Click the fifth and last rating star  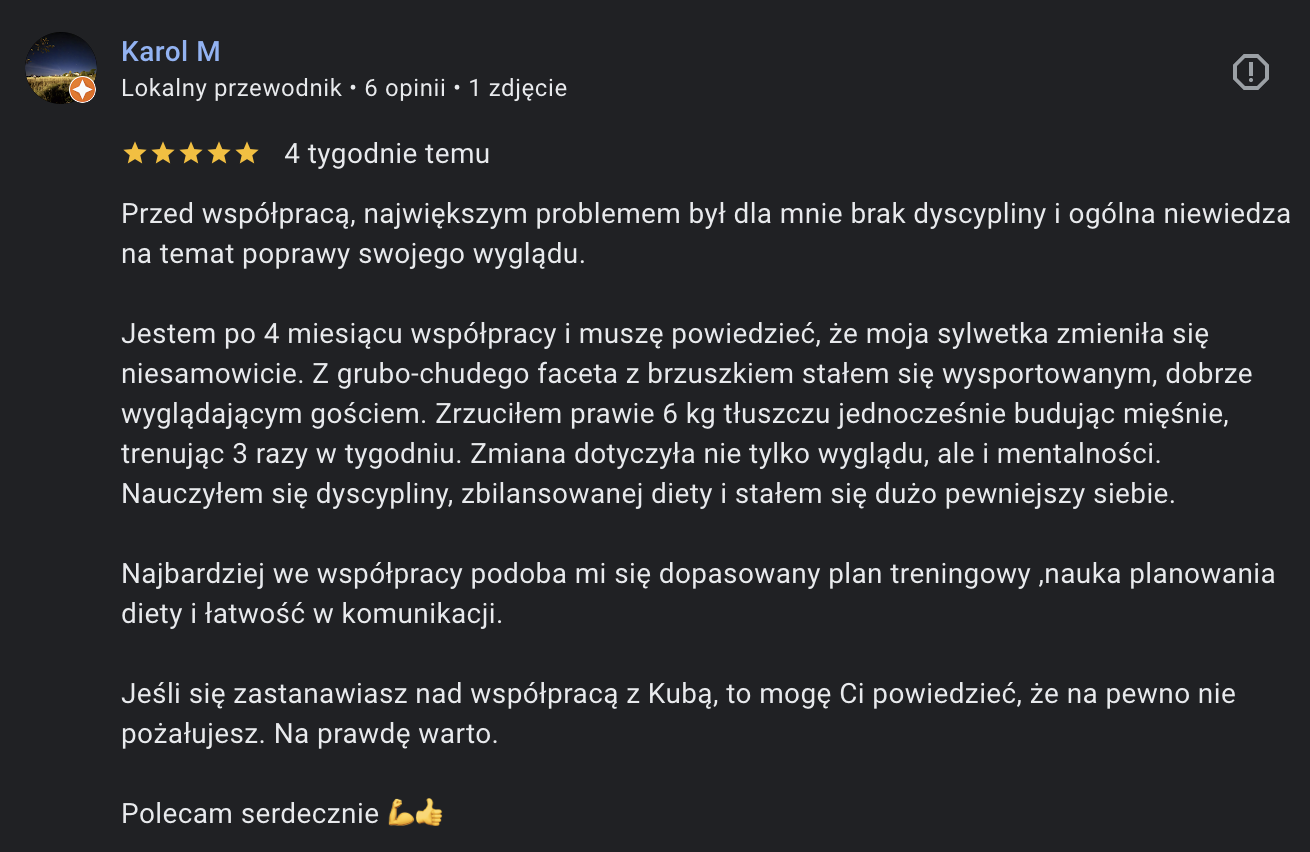click(246, 154)
